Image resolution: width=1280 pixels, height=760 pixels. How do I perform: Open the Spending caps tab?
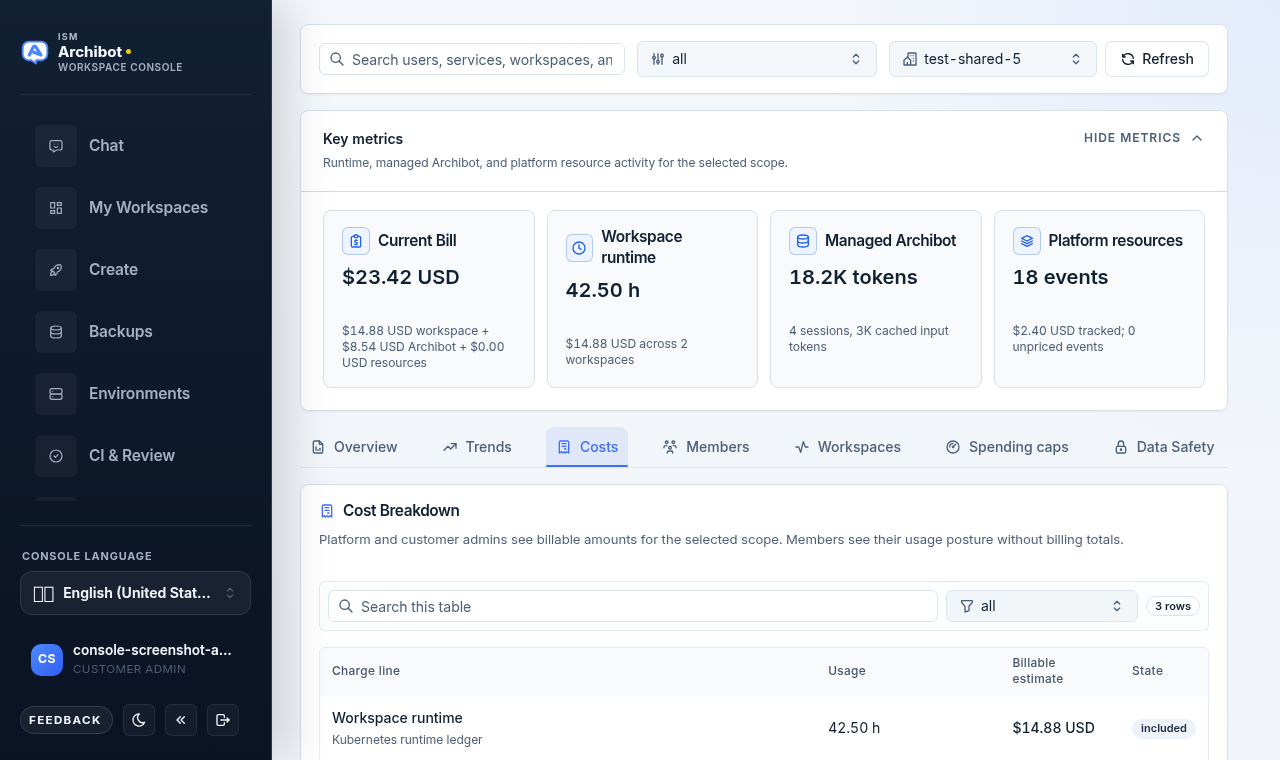pyautogui.click(x=1007, y=447)
